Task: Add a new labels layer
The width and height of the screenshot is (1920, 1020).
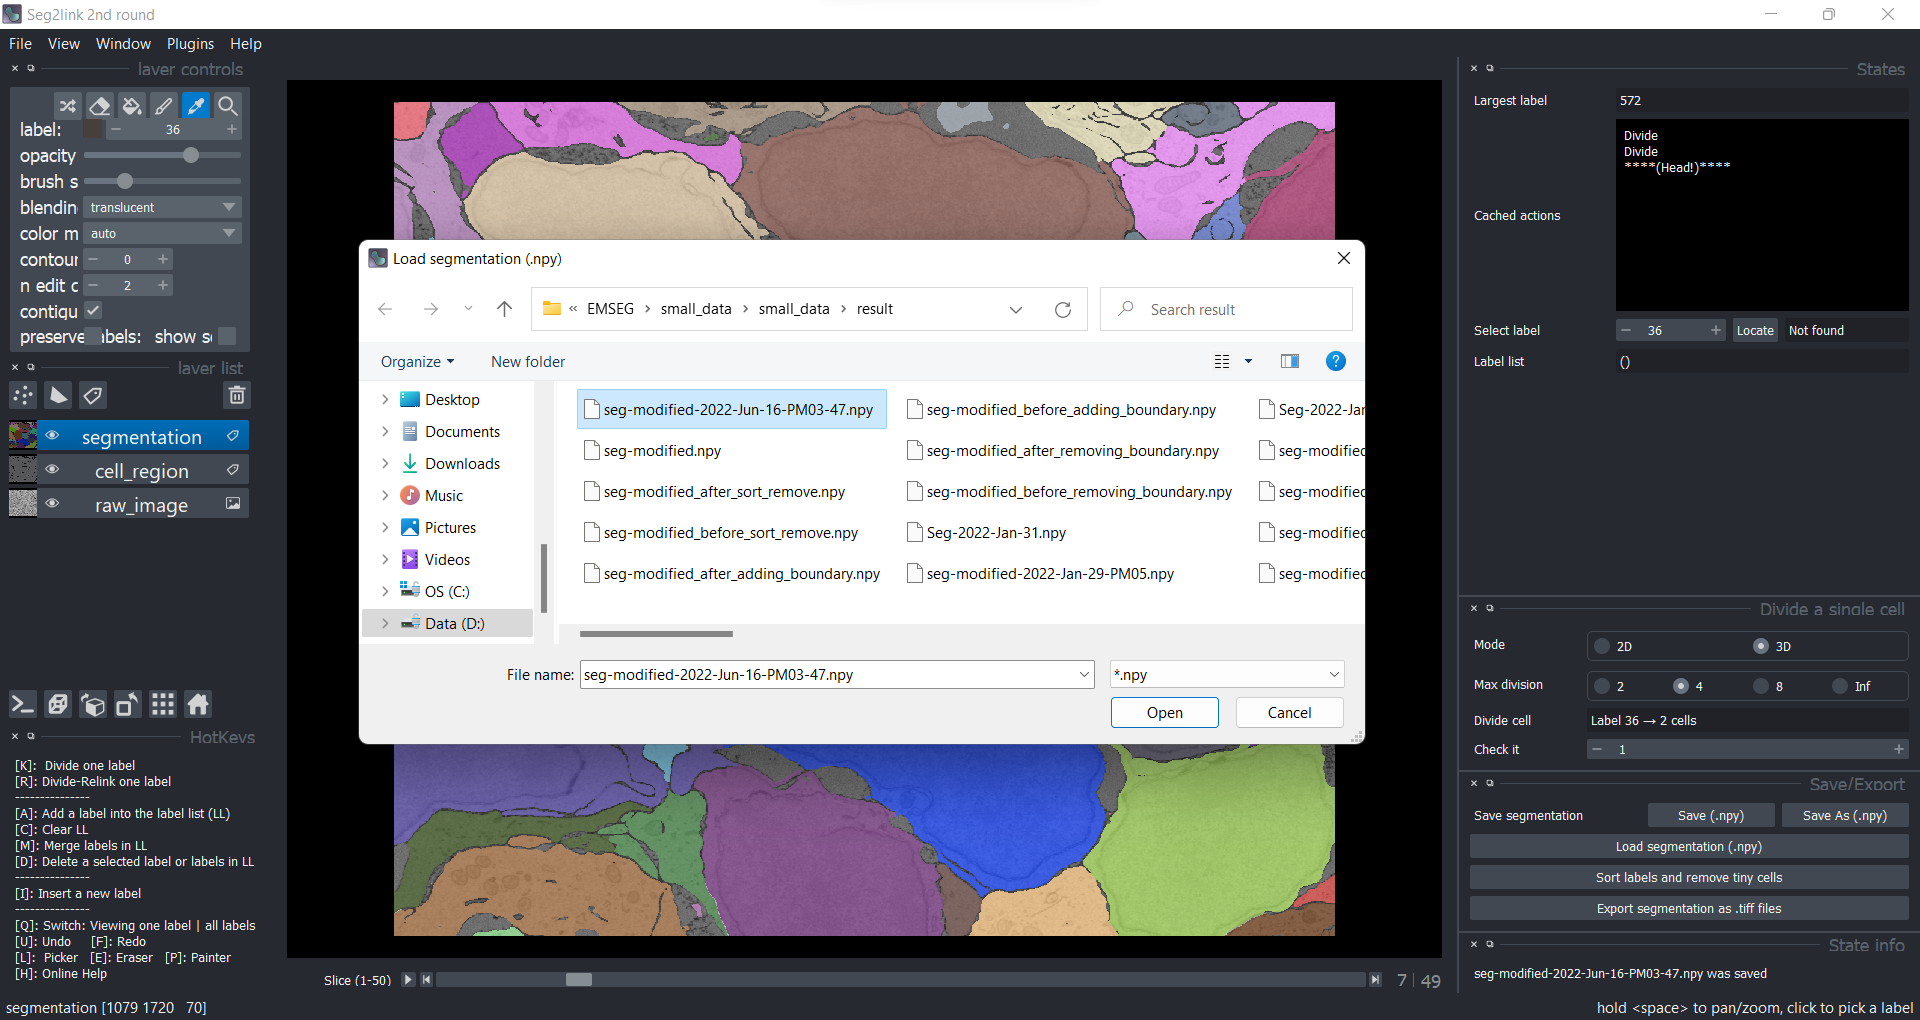Action: click(93, 395)
